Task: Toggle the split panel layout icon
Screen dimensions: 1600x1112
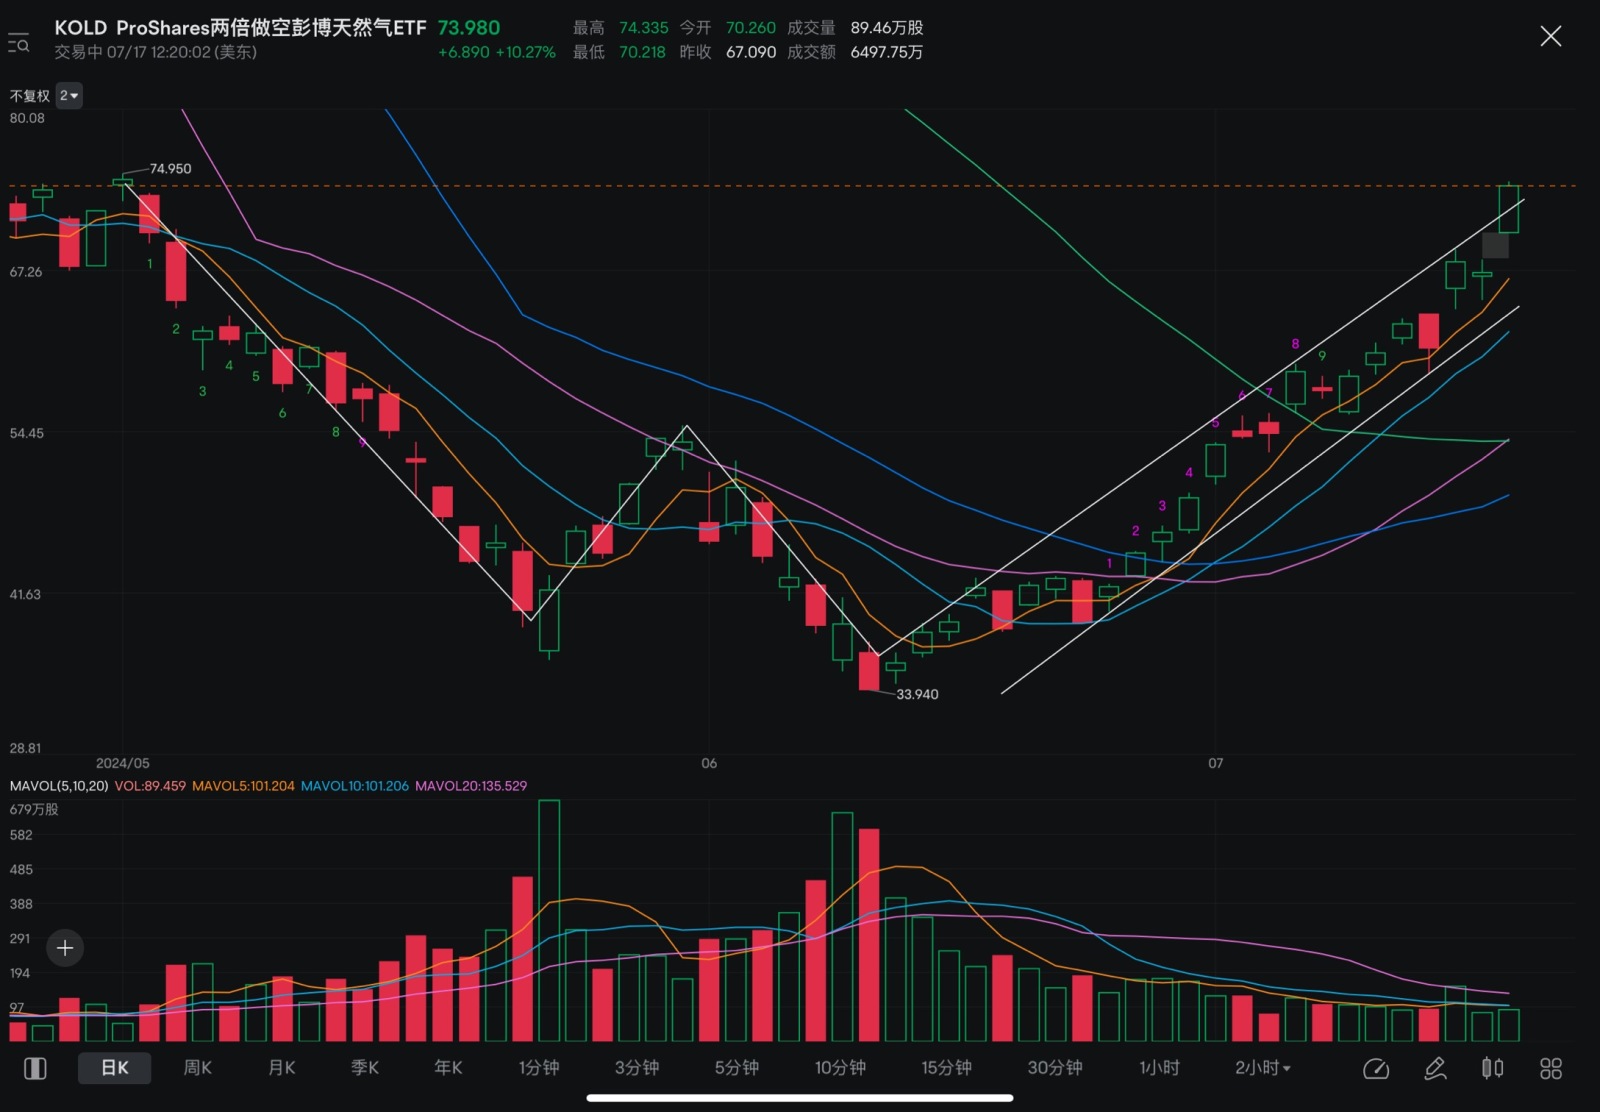Action: [x=35, y=1068]
